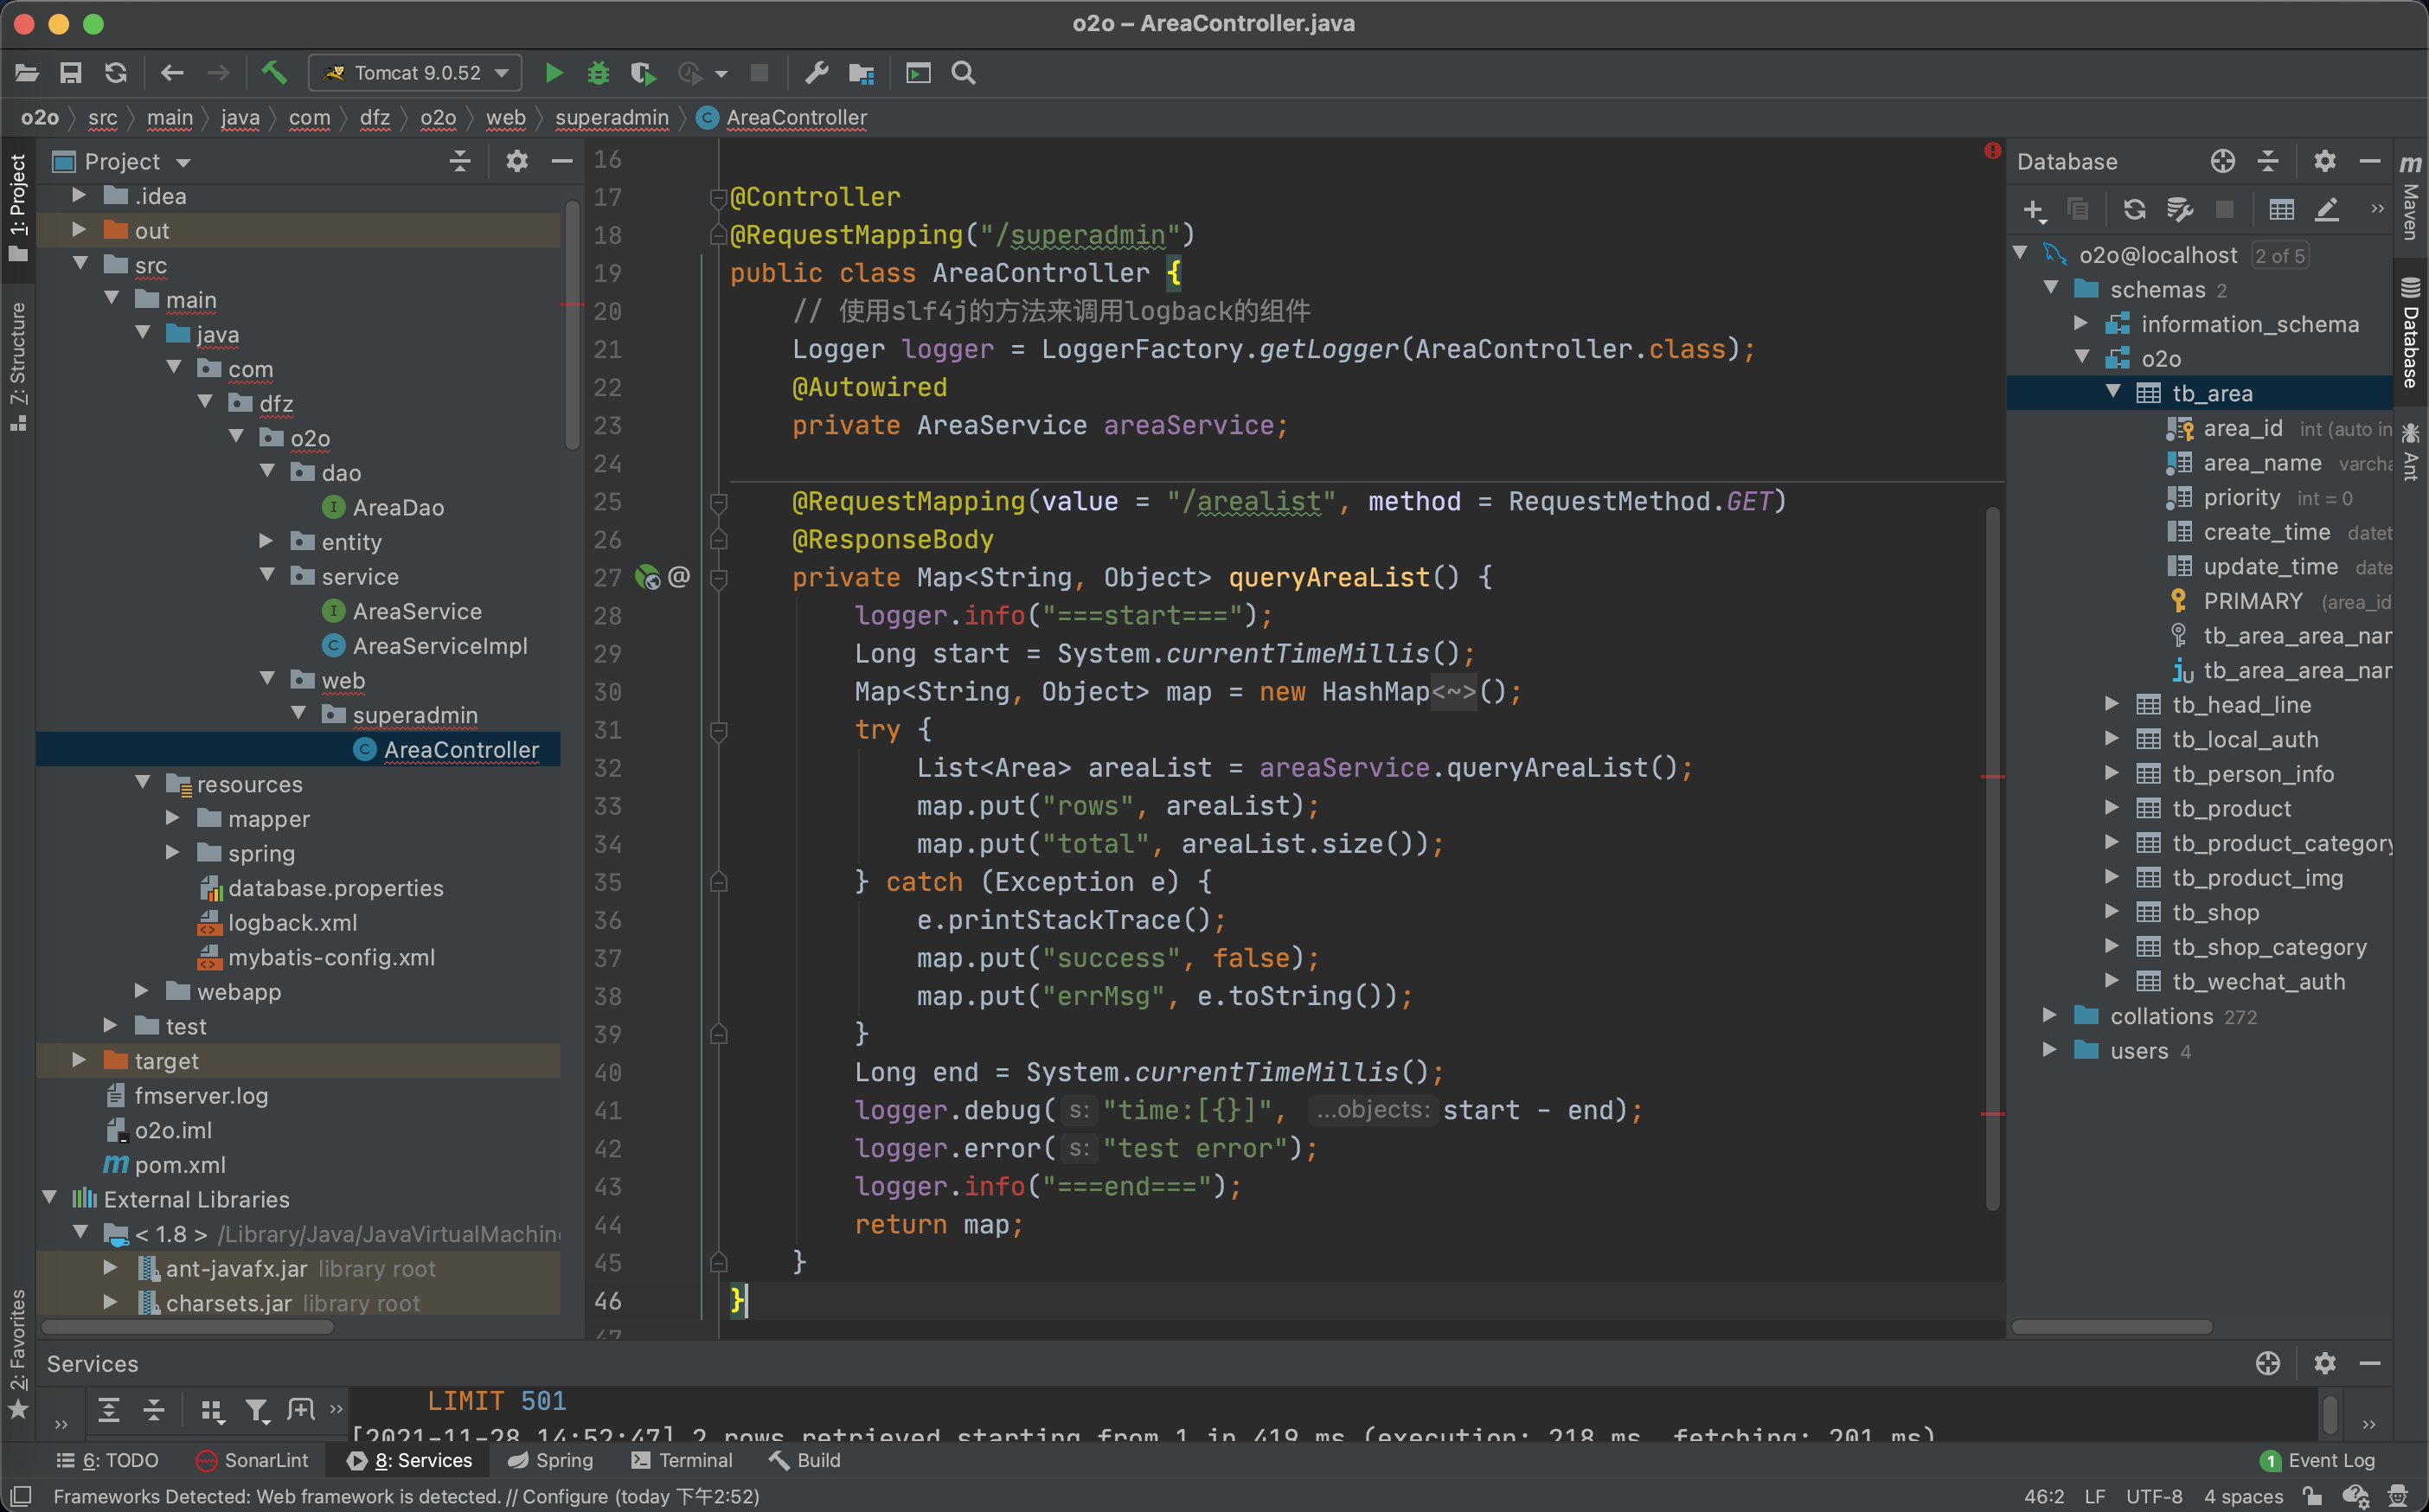
Task: Click the Search Everywhere magnifier icon
Action: pyautogui.click(x=966, y=74)
